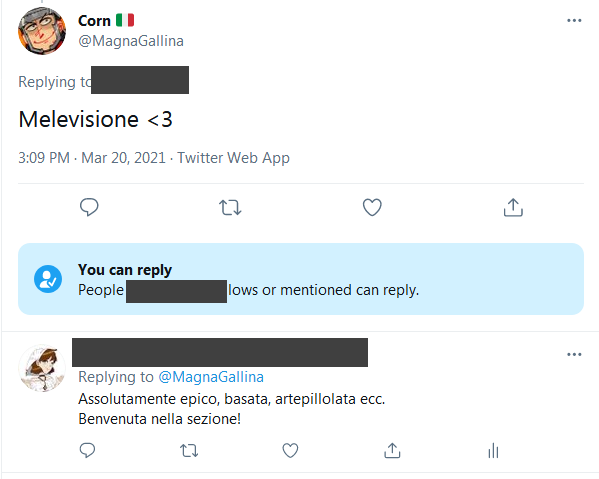Screen dimensions: 599x479
Task: Retweet the Melevisione tweet
Action: coord(230,208)
